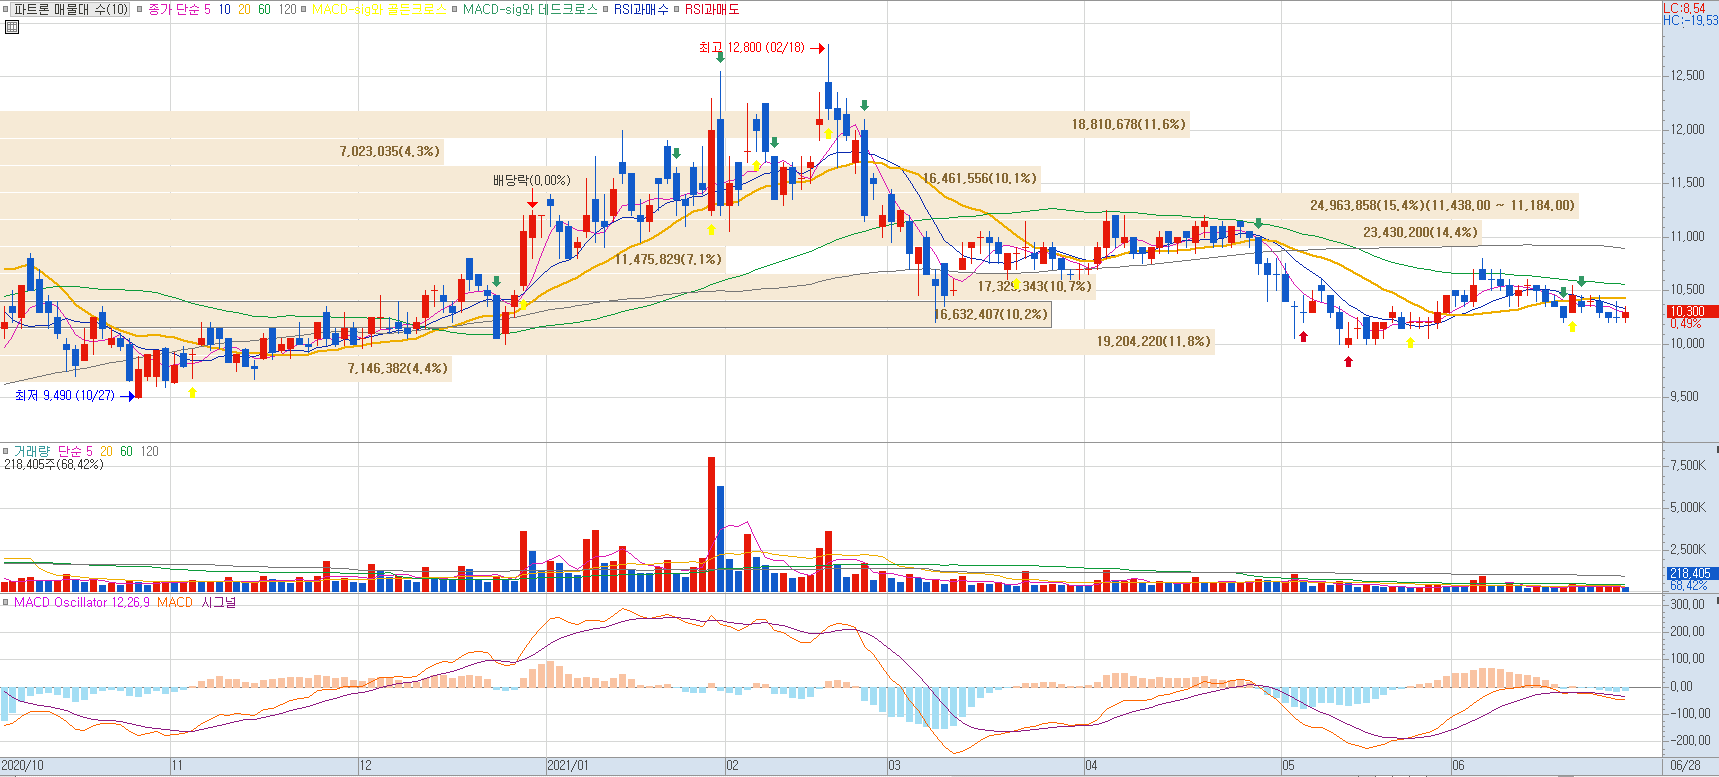1719x777 pixels.
Task: Select the RSI과매도 legend text
Action: pyautogui.click(x=712, y=9)
